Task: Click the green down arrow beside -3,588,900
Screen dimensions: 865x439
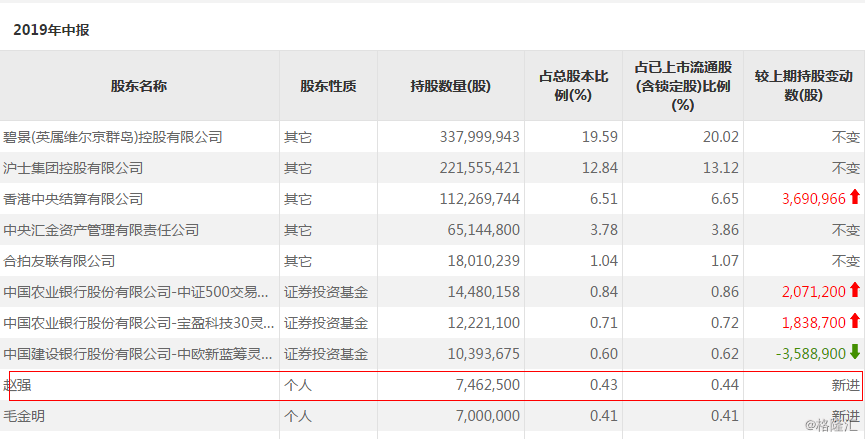Action: click(x=855, y=352)
